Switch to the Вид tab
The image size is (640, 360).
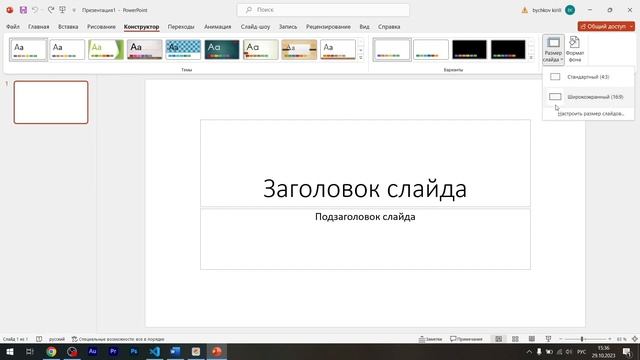pos(364,27)
